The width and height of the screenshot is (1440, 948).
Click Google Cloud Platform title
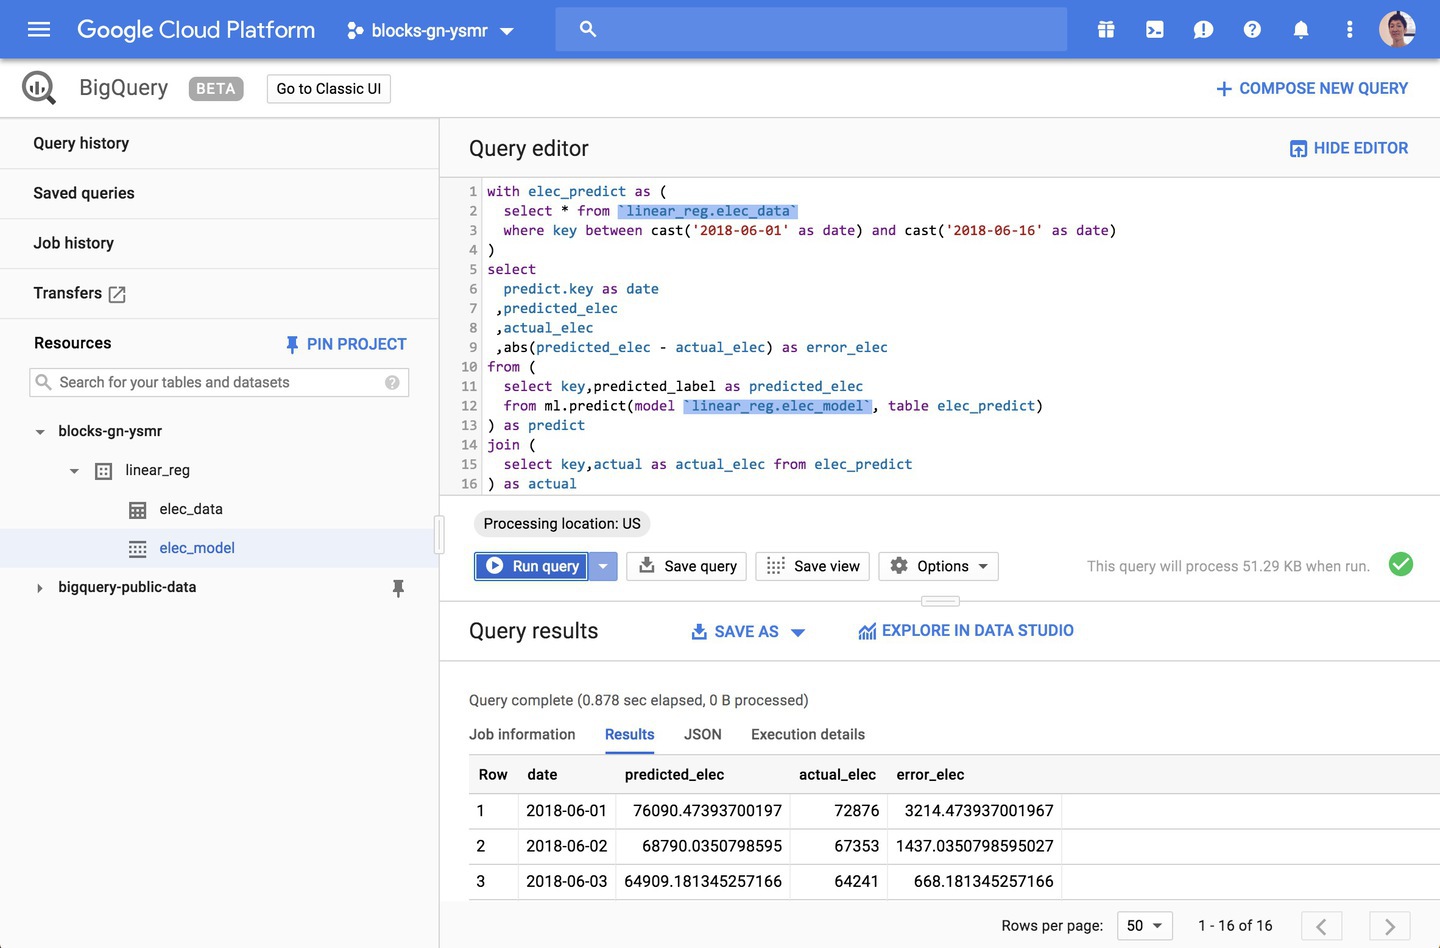pos(196,30)
